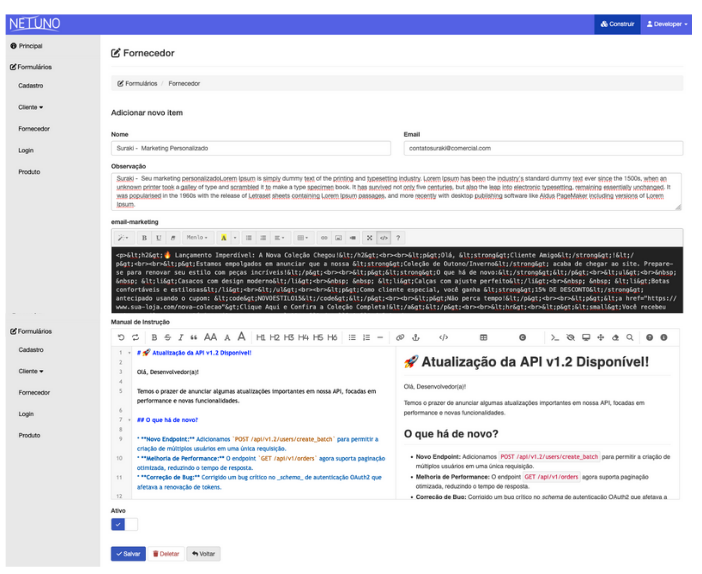Image resolution: width=702 pixels, height=574 pixels.
Task: Click the Deletar button
Action: (x=165, y=553)
